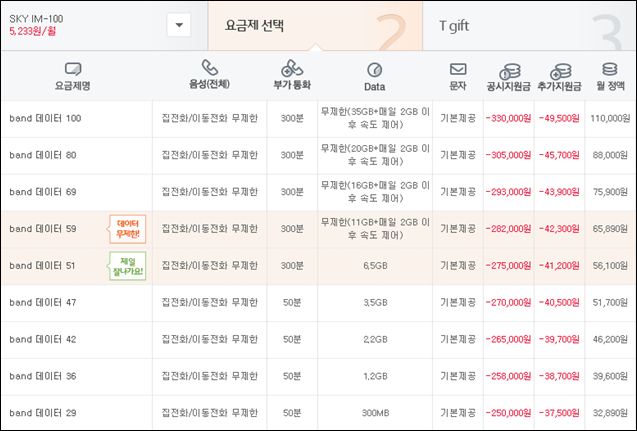The width and height of the screenshot is (637, 431).
Task: Select the band 데이터 100 plan row
Action: [x=318, y=119]
